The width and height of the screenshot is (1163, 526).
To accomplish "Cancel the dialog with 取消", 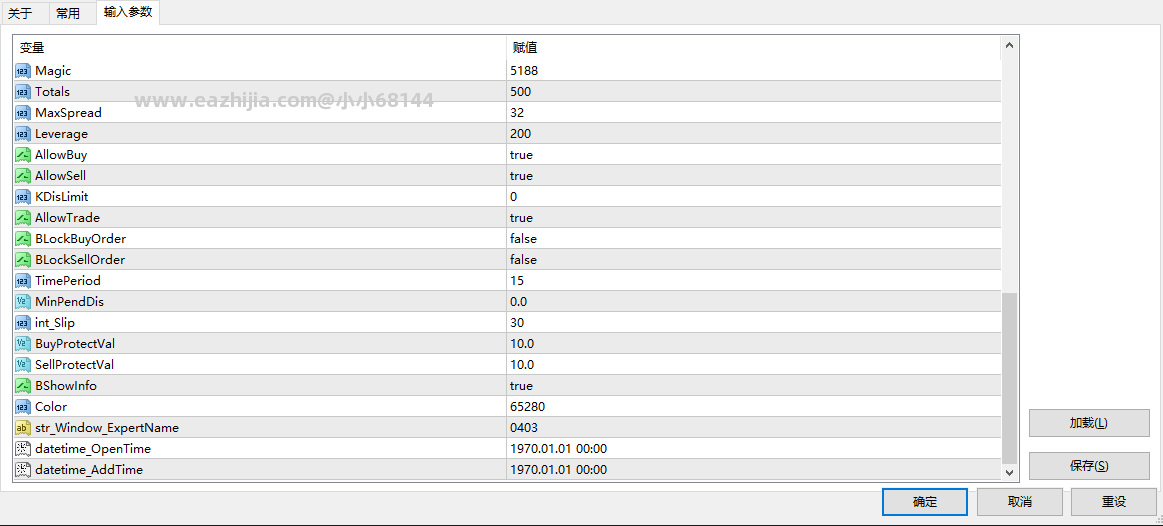I will coord(1020,502).
